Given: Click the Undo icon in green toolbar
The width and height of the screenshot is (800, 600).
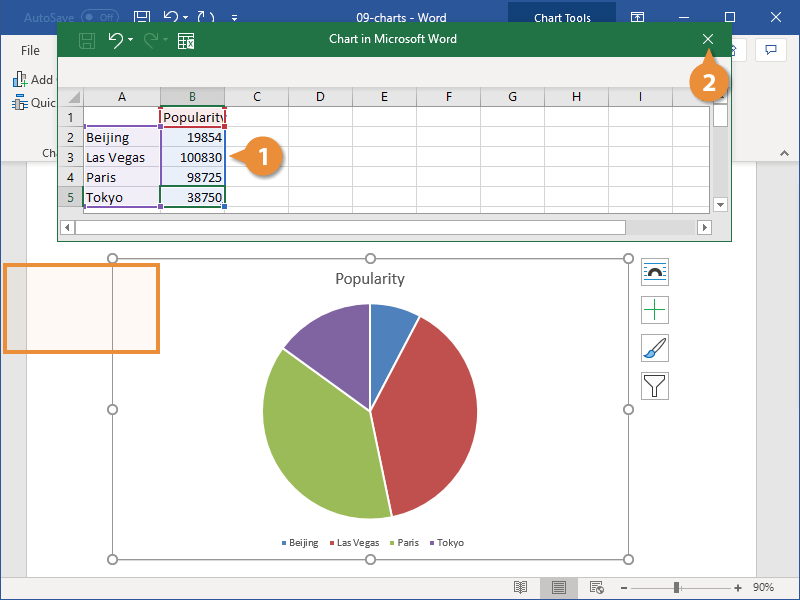Looking at the screenshot, I should point(115,39).
